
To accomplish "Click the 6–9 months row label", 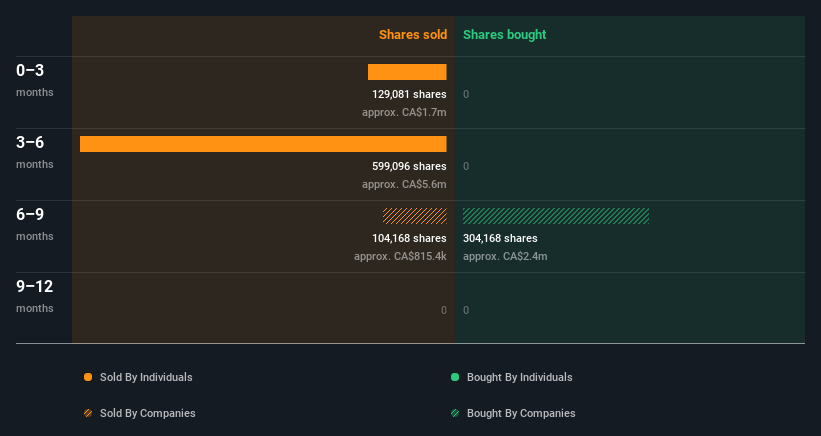I will 35,224.
